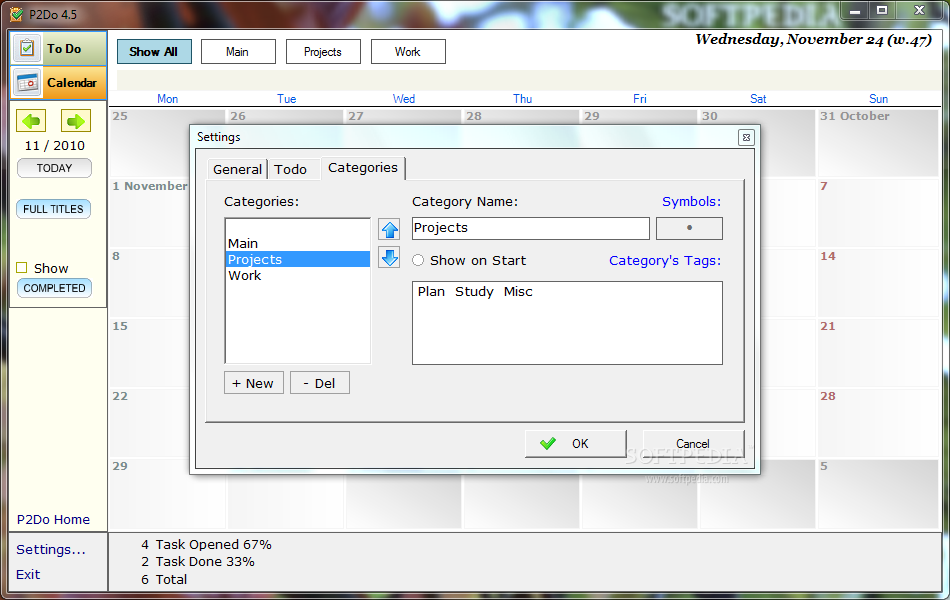
Task: Select calendar day 7 on Sunday
Action: click(x=878, y=213)
